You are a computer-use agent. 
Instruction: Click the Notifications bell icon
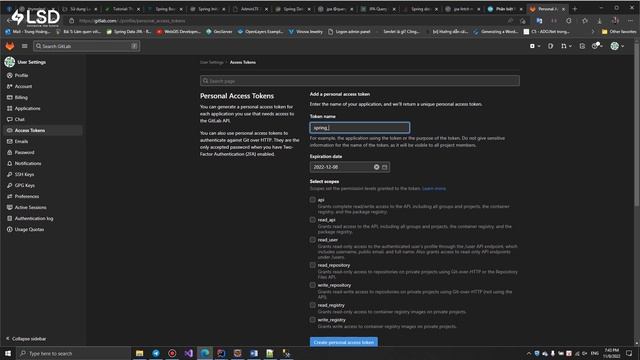point(9,164)
